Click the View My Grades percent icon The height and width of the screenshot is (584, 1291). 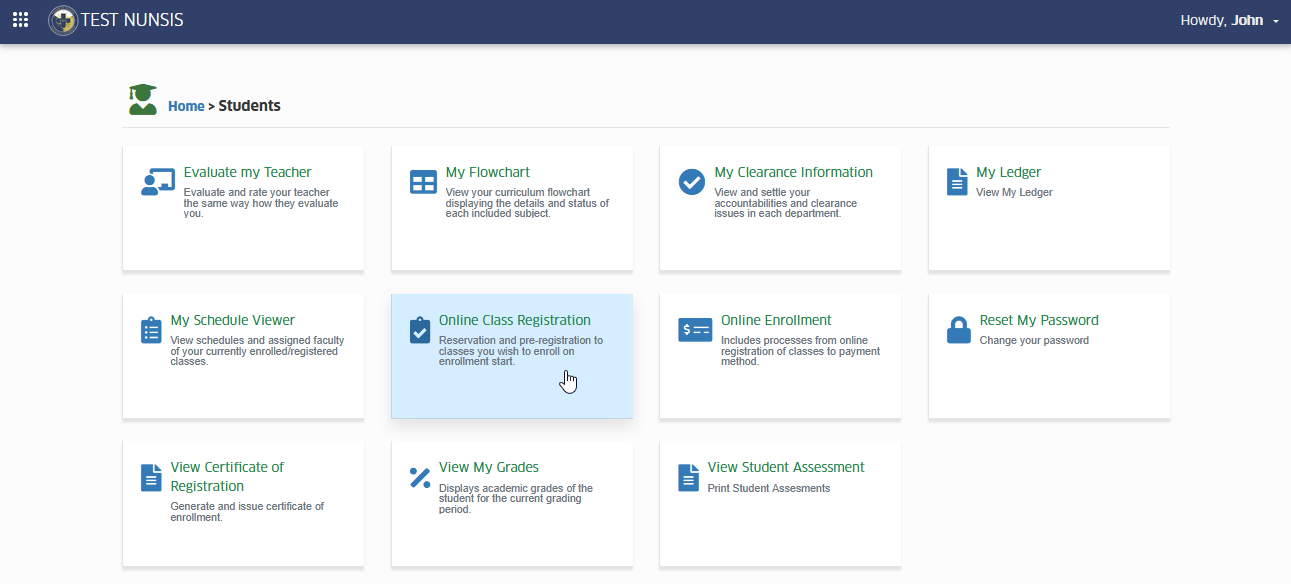coord(420,477)
